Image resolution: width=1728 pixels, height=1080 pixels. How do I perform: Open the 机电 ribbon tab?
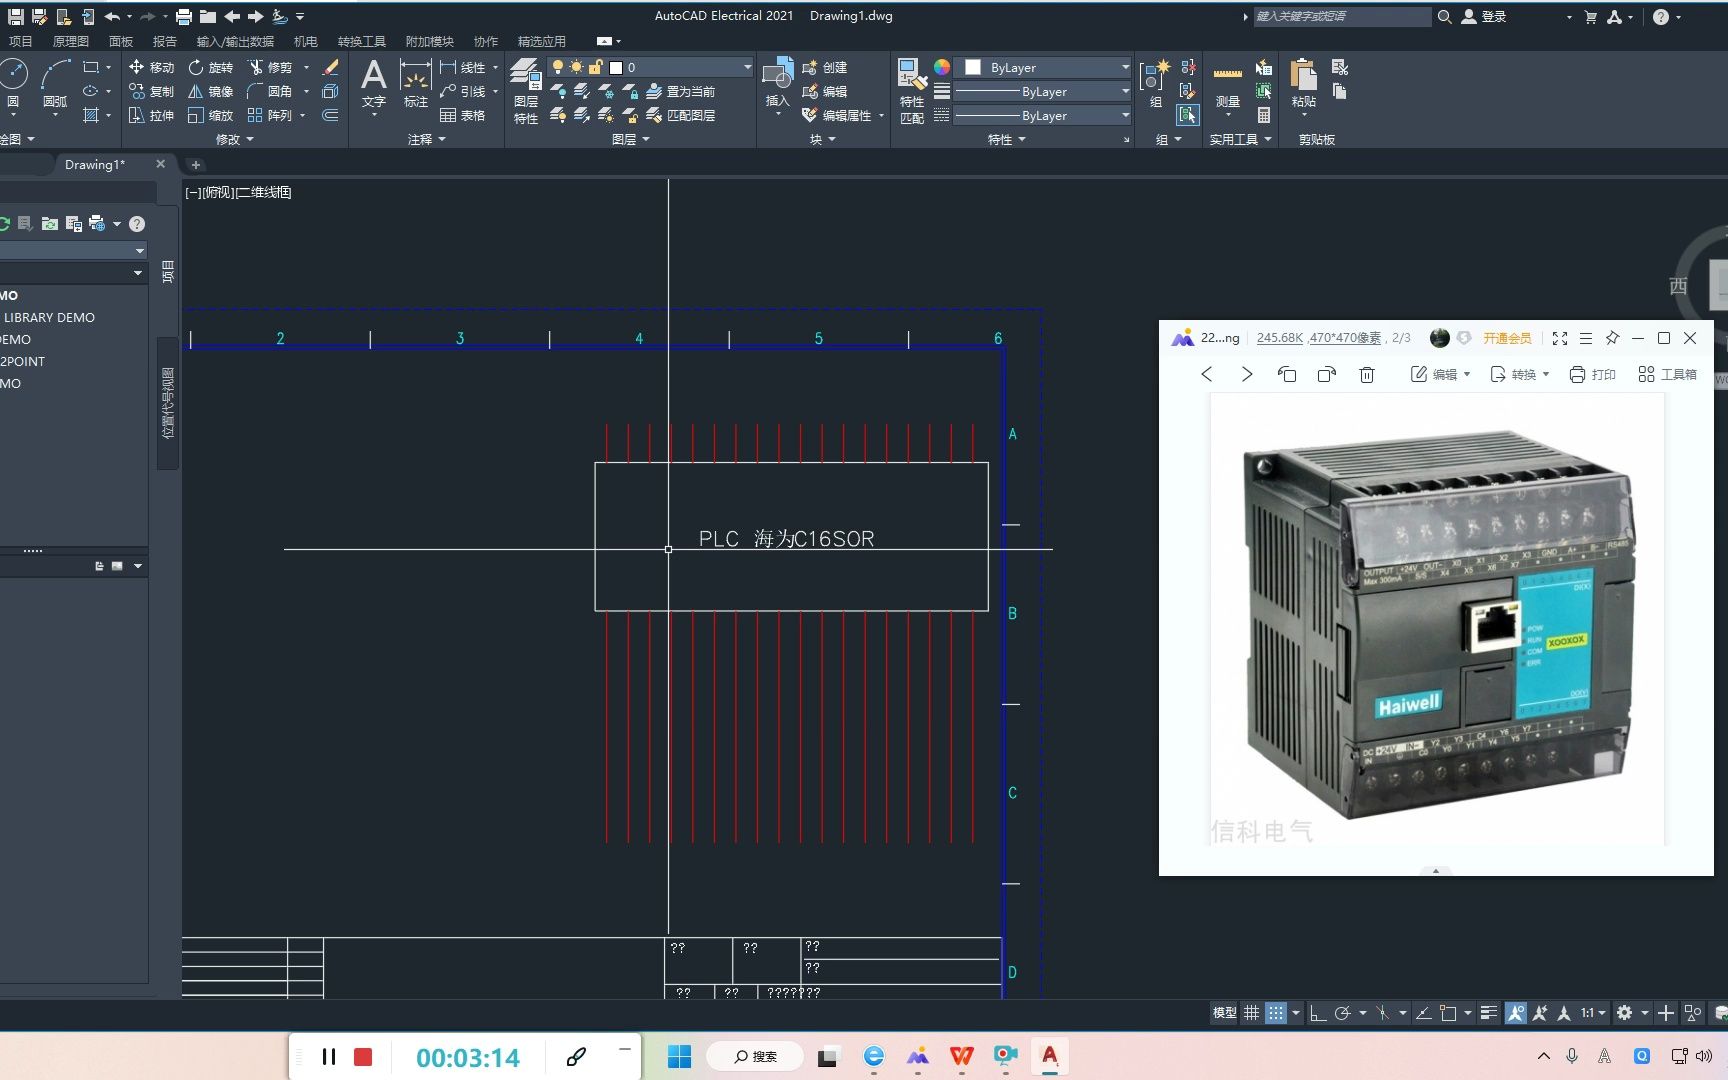pyautogui.click(x=305, y=41)
